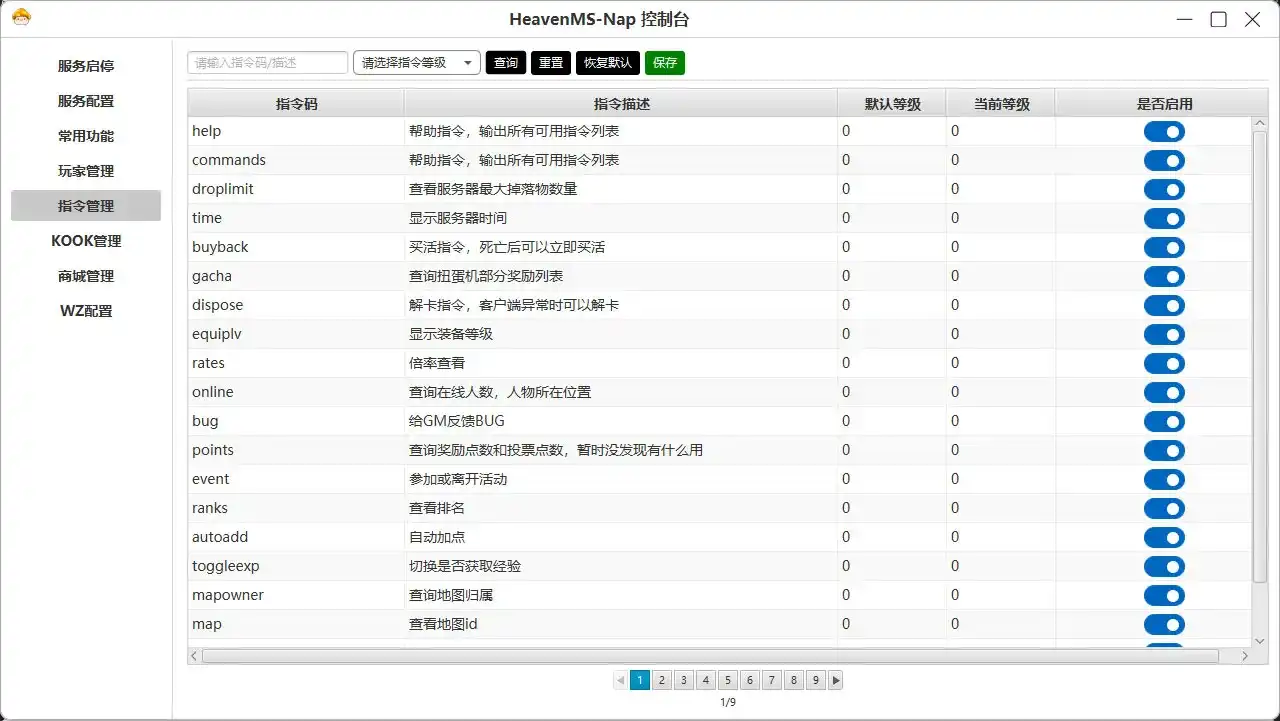Viewport: 1280px width, 721px height.
Task: Disable the help command toggle
Action: coord(1164,132)
